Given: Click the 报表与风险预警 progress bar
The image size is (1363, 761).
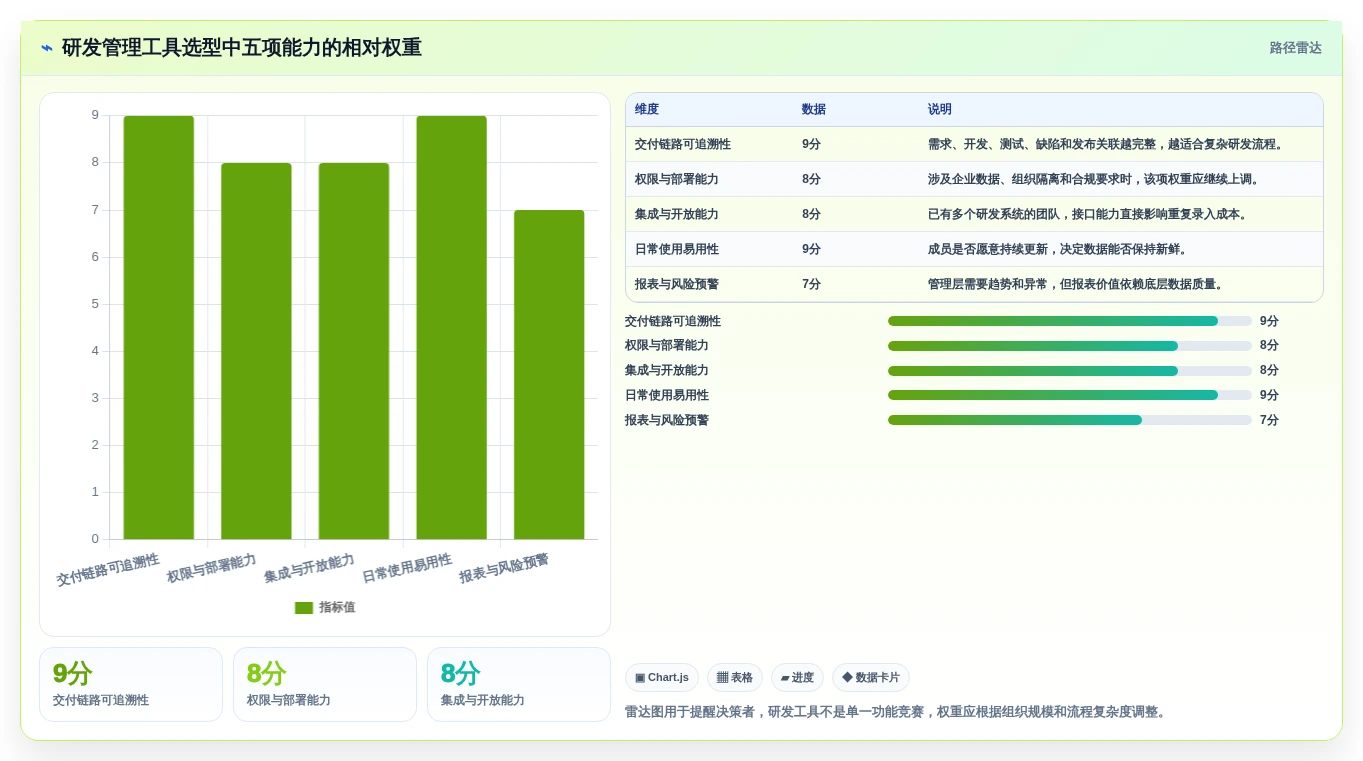Looking at the screenshot, I should (x=1070, y=420).
